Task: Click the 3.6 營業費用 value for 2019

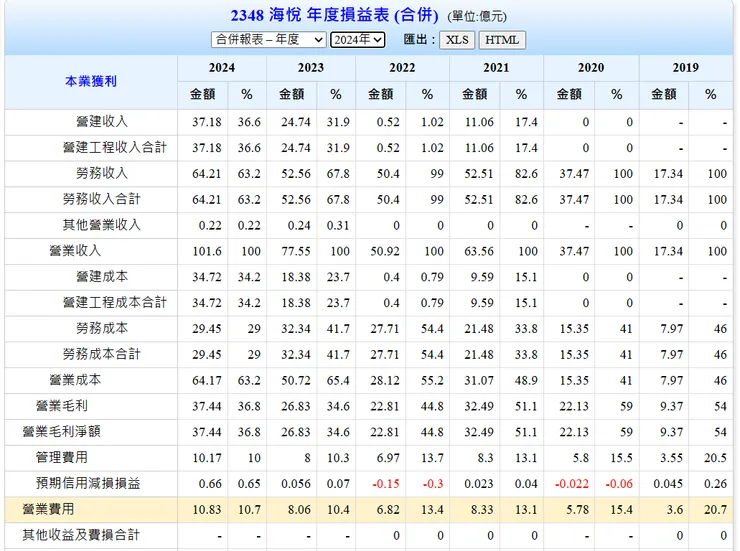Action: 675,509
